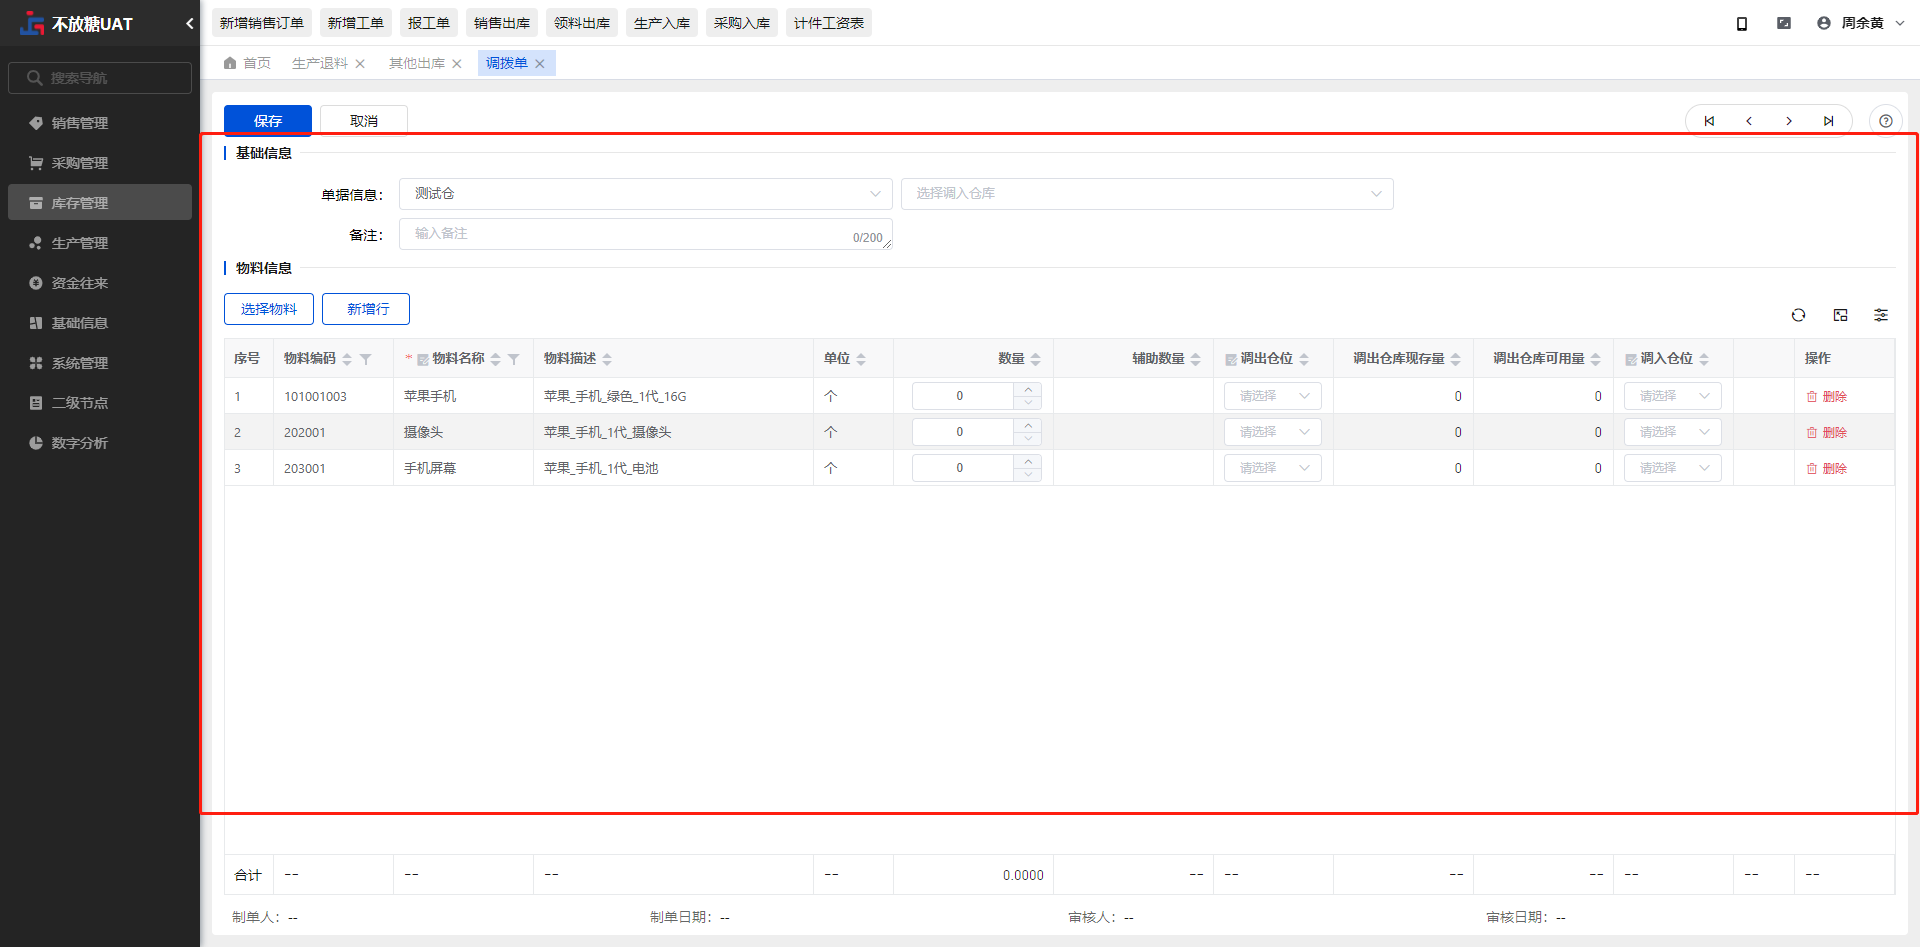This screenshot has height=947, width=1920.
Task: Open 调入仓位 dropdown in row 3
Action: [1673, 468]
